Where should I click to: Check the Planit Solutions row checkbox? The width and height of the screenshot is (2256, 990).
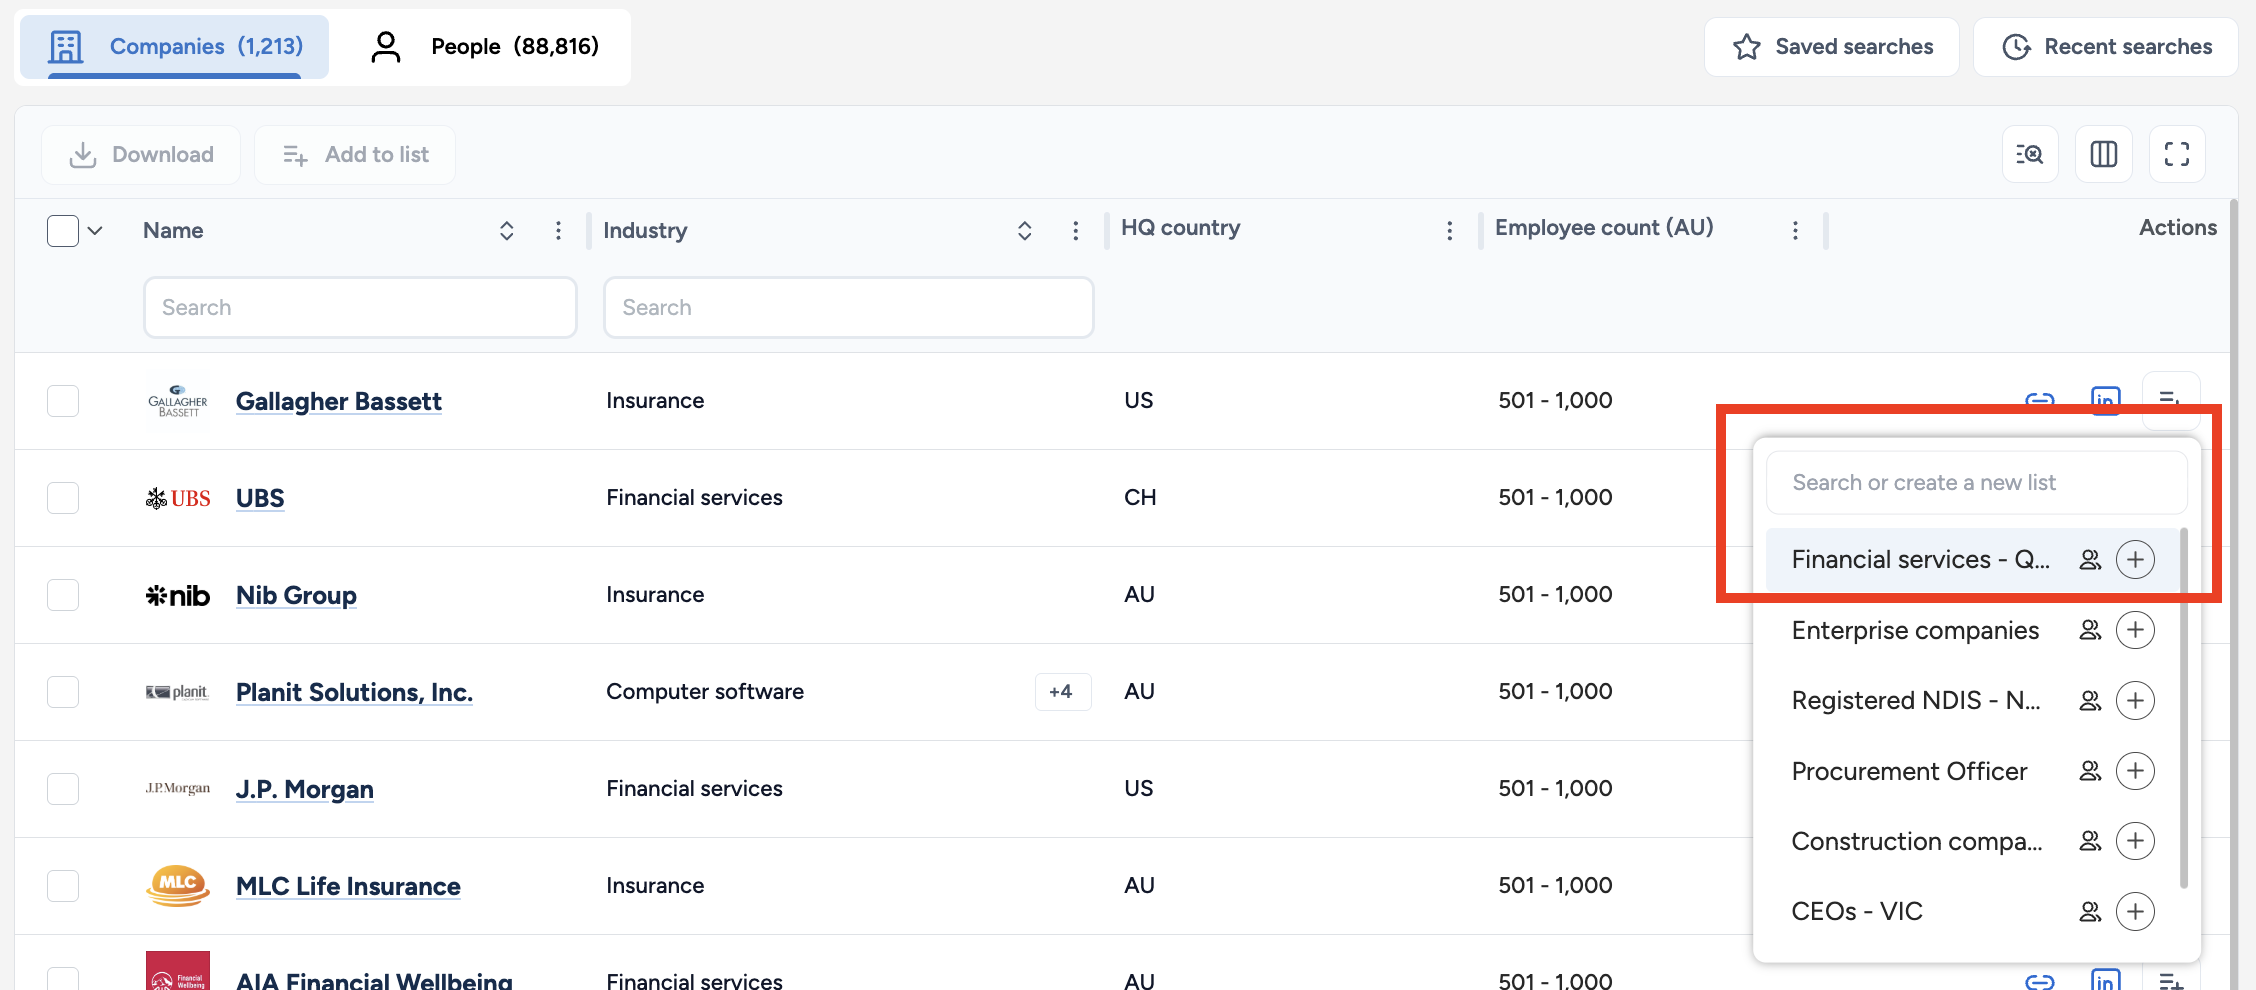(63, 692)
